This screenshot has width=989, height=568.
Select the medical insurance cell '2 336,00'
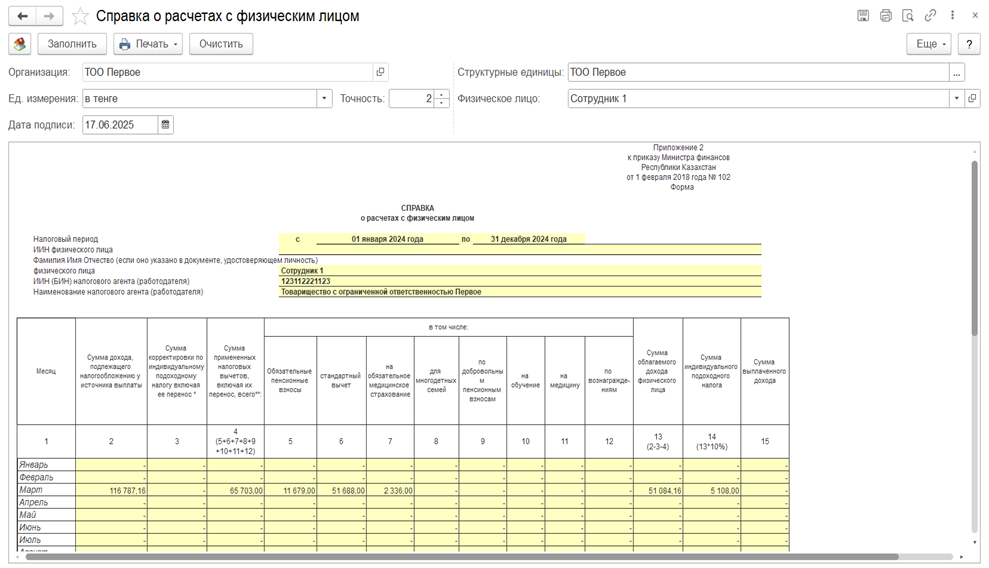point(390,490)
